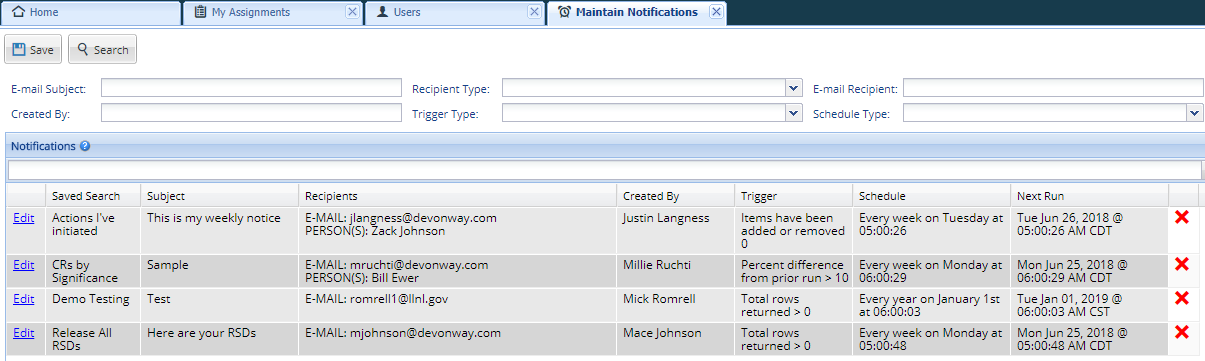Click the 'Mick Romrell' creator cell

[x=675, y=305]
